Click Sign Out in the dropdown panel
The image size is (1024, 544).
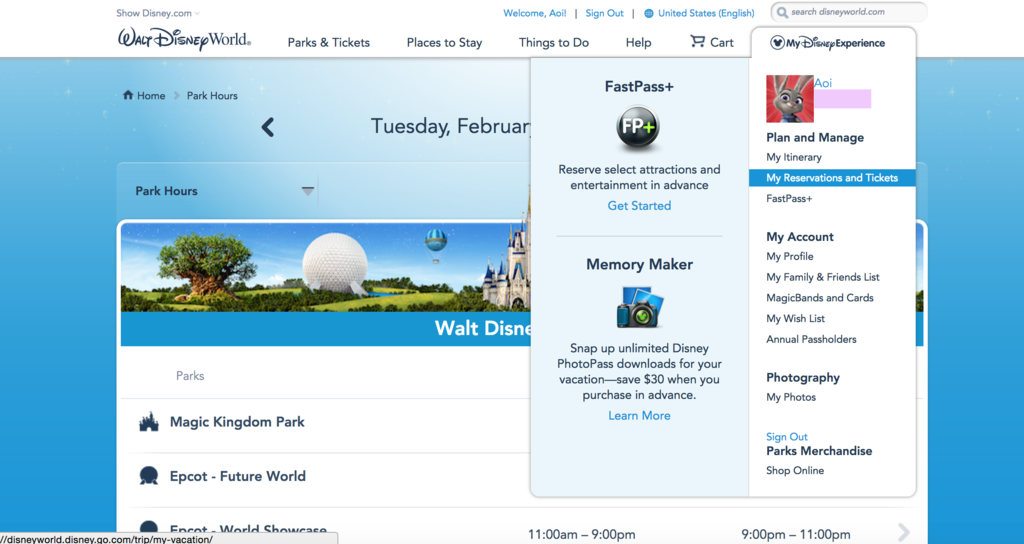point(787,437)
